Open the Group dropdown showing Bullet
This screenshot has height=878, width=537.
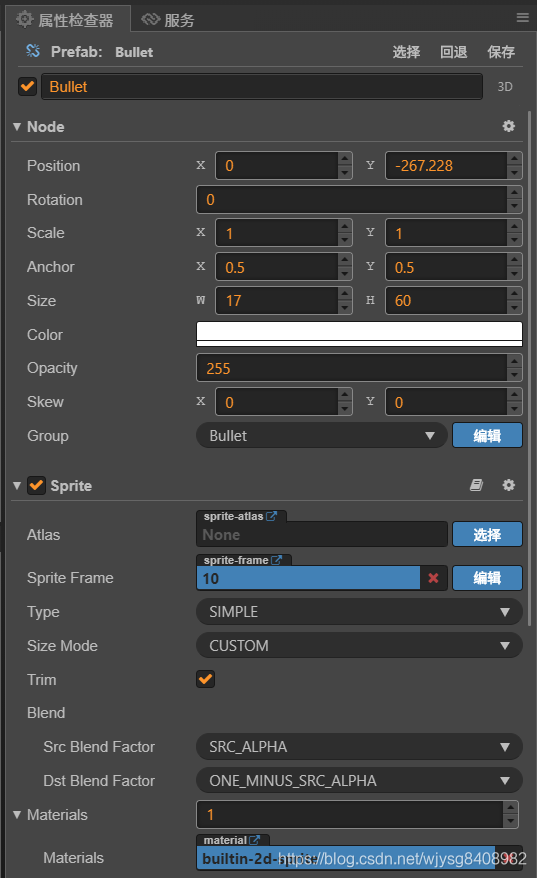321,436
